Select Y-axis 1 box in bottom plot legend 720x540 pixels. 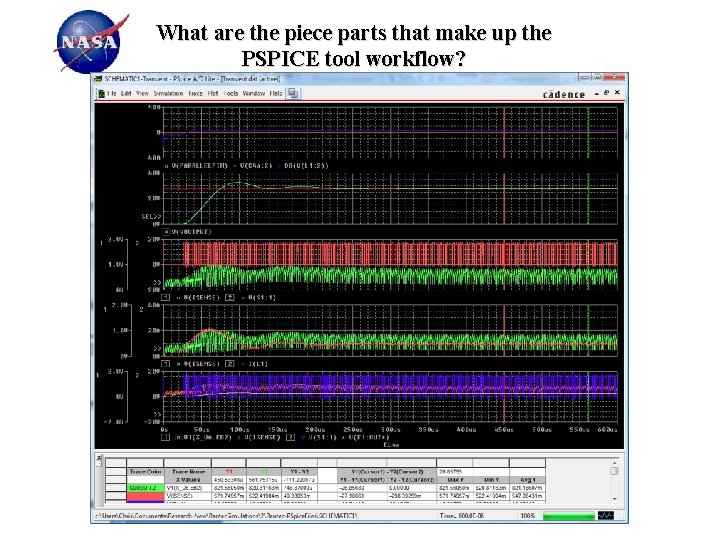pos(166,438)
